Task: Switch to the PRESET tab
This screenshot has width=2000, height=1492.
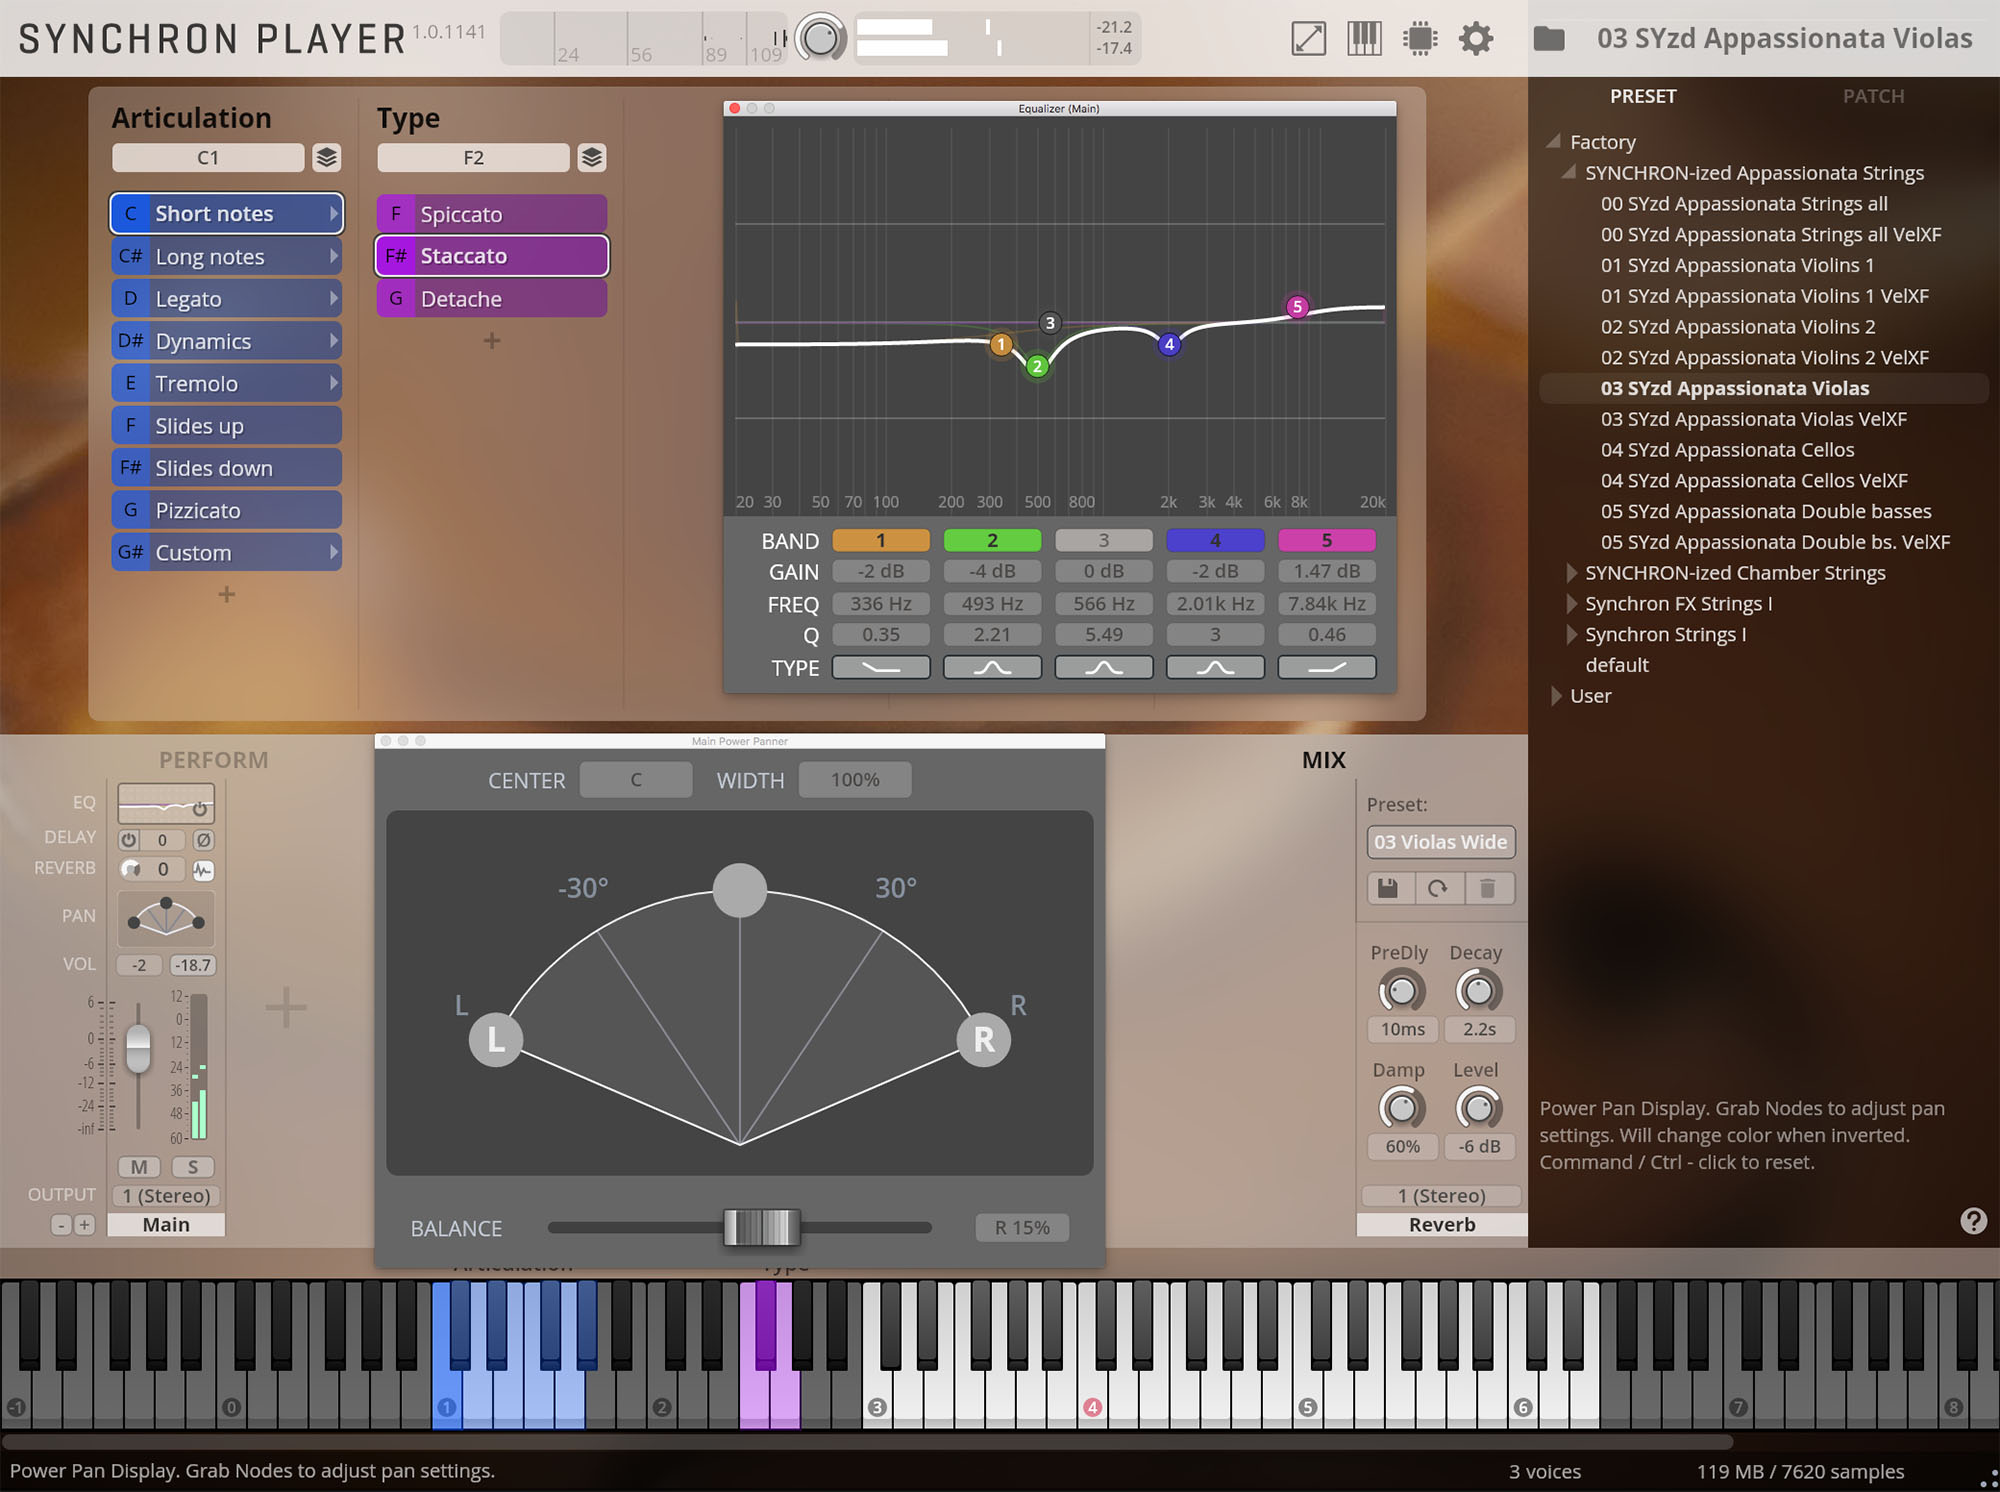Action: click(1644, 96)
